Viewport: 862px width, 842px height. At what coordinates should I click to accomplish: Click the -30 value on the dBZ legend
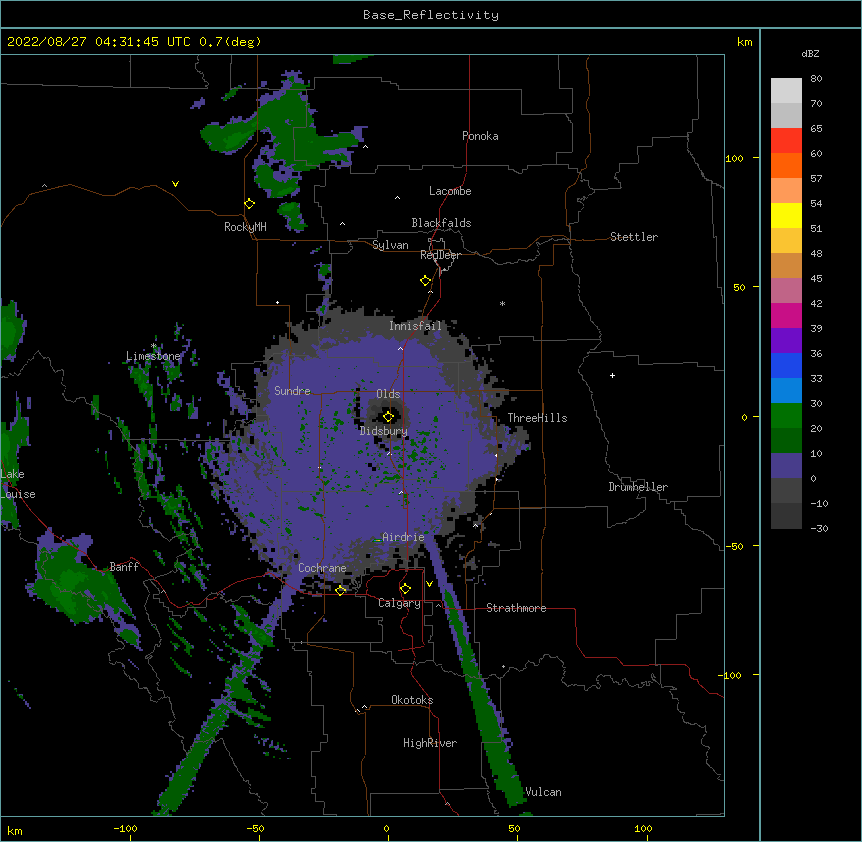pyautogui.click(x=819, y=529)
